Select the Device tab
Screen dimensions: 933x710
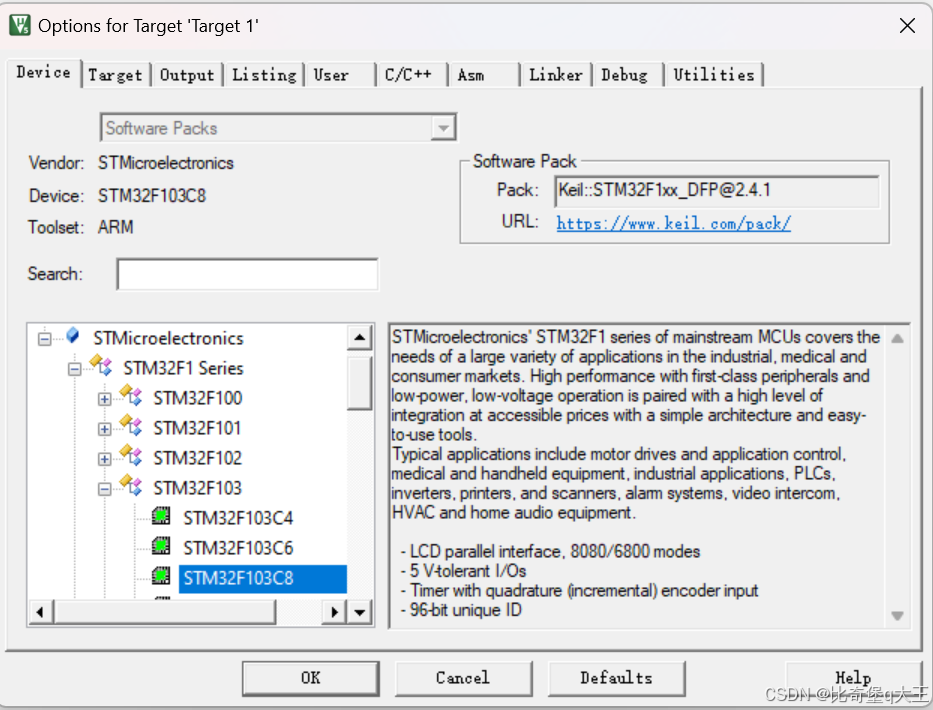coord(44,73)
